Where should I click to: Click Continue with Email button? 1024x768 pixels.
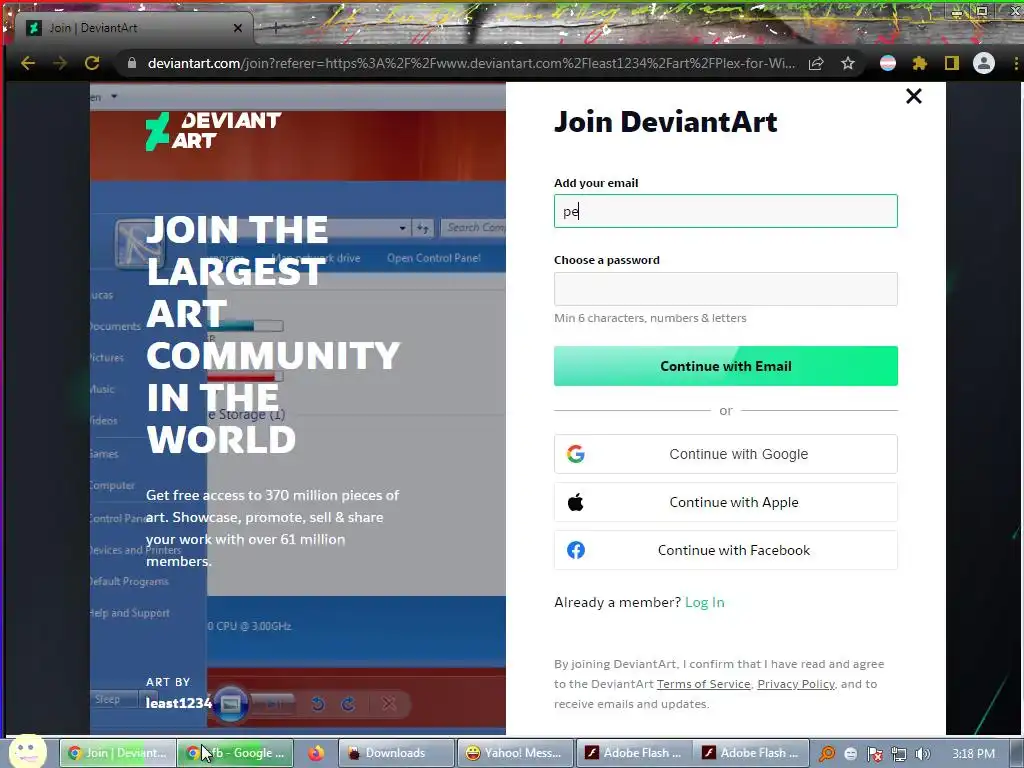click(726, 366)
